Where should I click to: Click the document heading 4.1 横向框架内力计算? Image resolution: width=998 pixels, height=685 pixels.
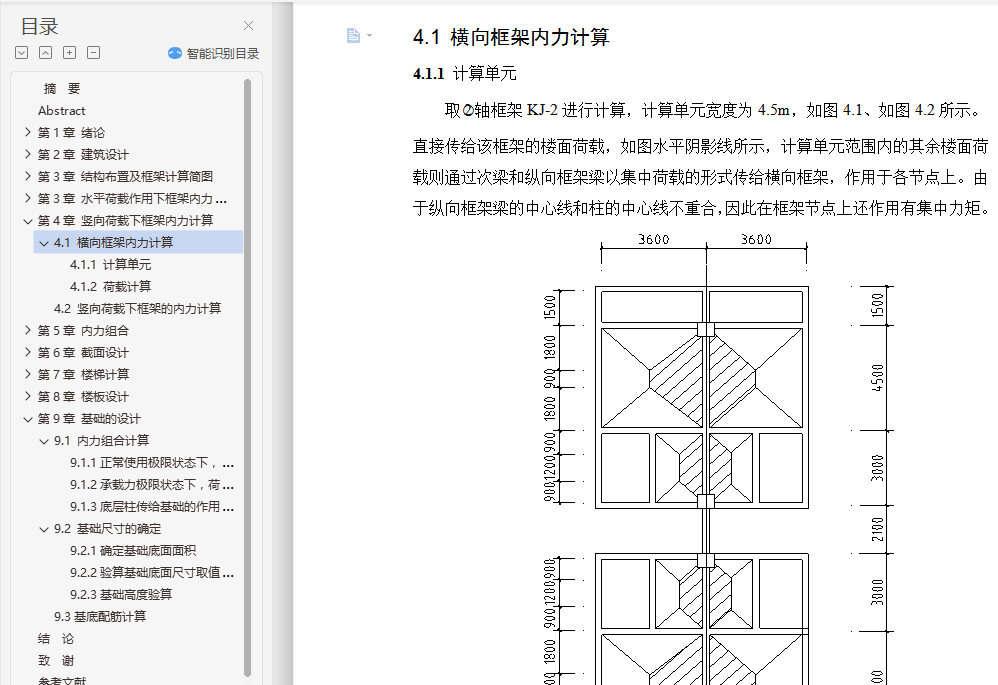coord(511,37)
